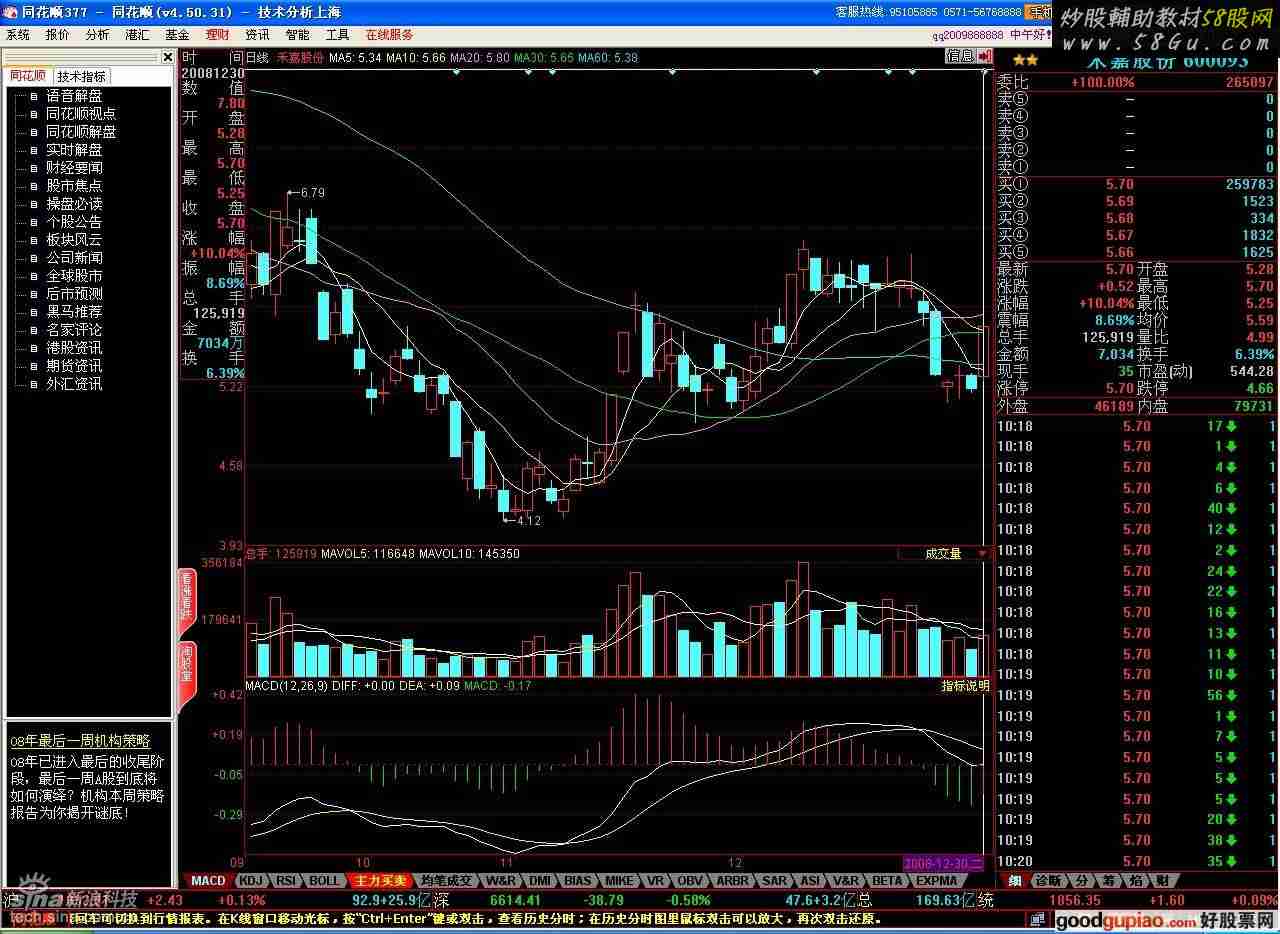1280x934 pixels.
Task: Click the document icon beside 操盘必读
Action: (33, 204)
